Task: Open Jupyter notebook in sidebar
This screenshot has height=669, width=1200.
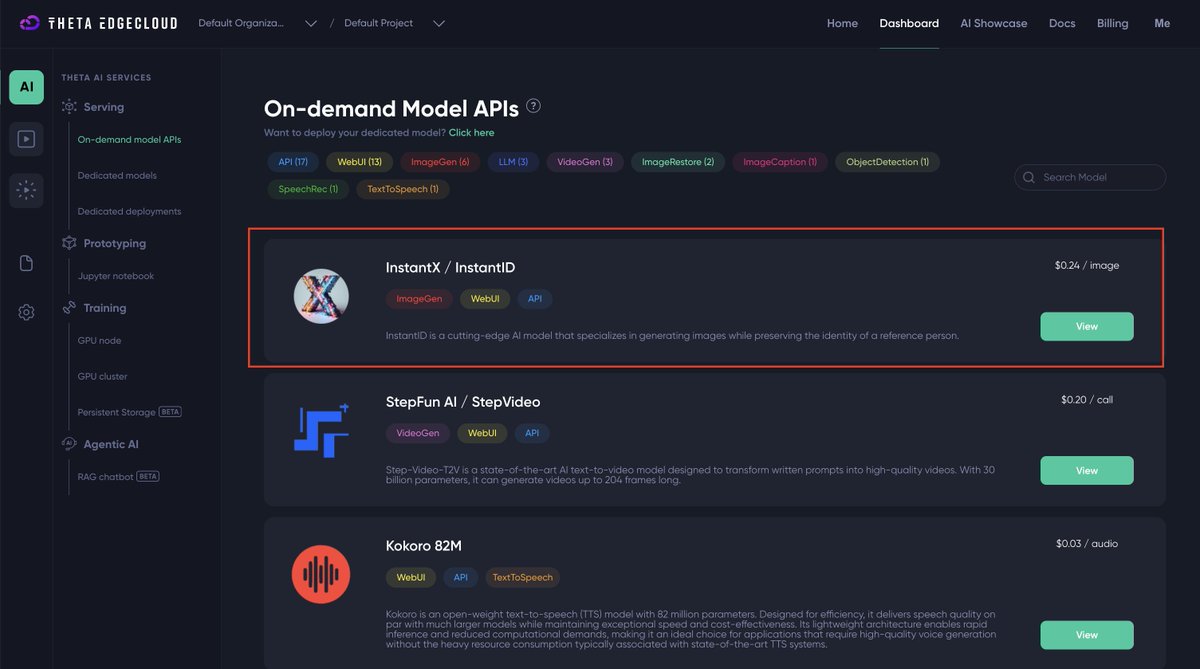Action: tap(116, 276)
